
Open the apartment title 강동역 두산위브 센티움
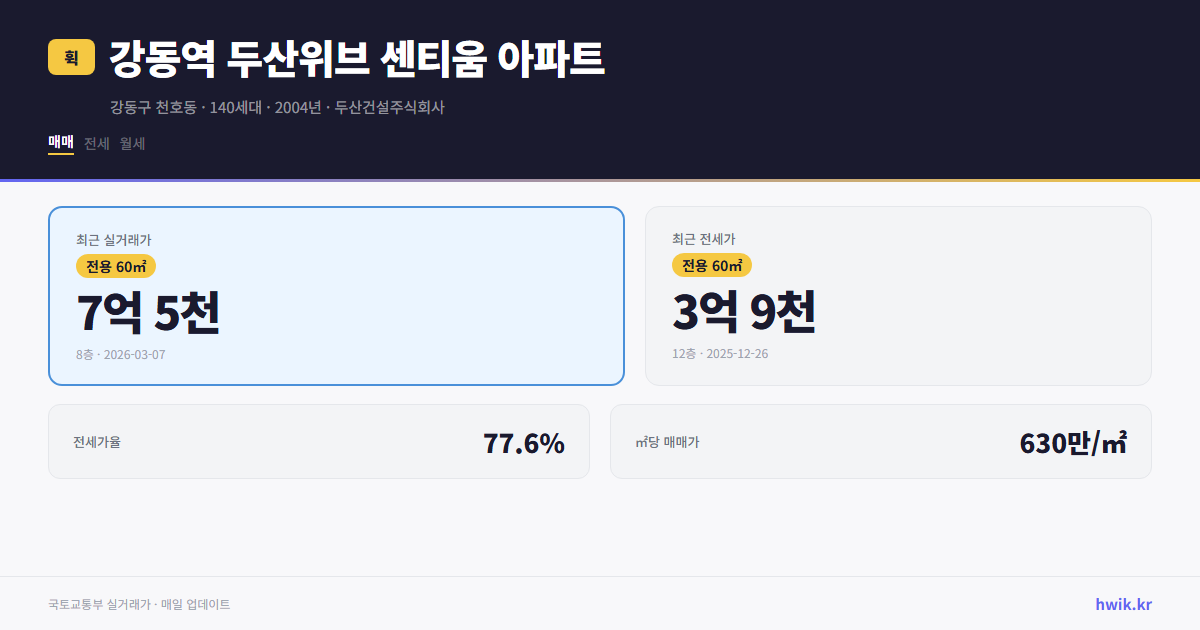point(355,58)
